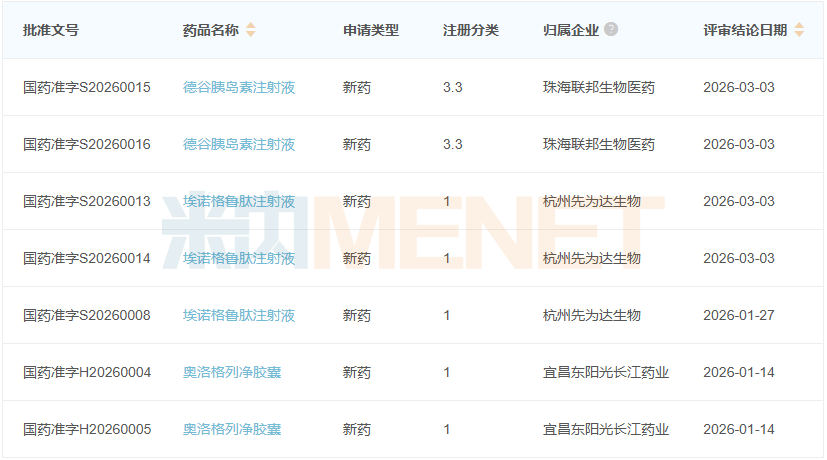Open 德谷胰岛素注射液 link in row S20260016
Viewport: 827px width, 460px height.
click(x=239, y=144)
